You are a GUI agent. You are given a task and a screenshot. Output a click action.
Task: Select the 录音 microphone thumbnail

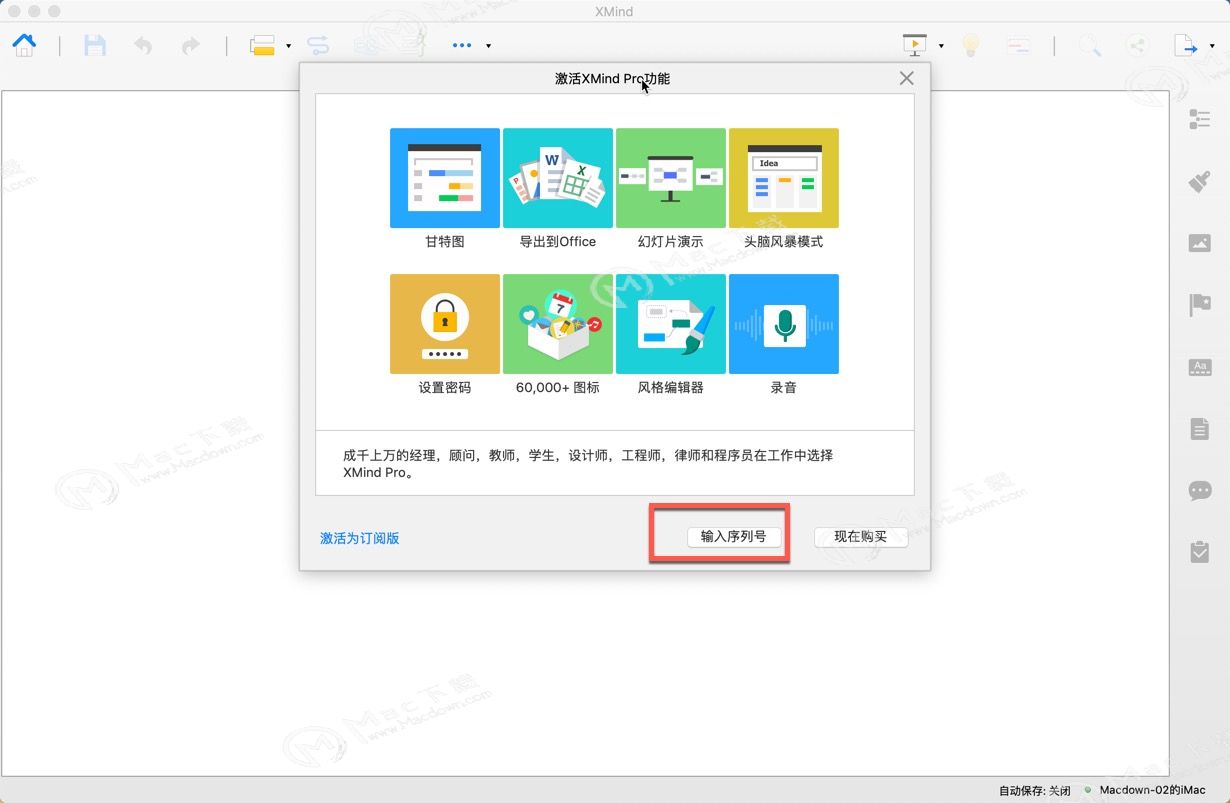point(784,324)
